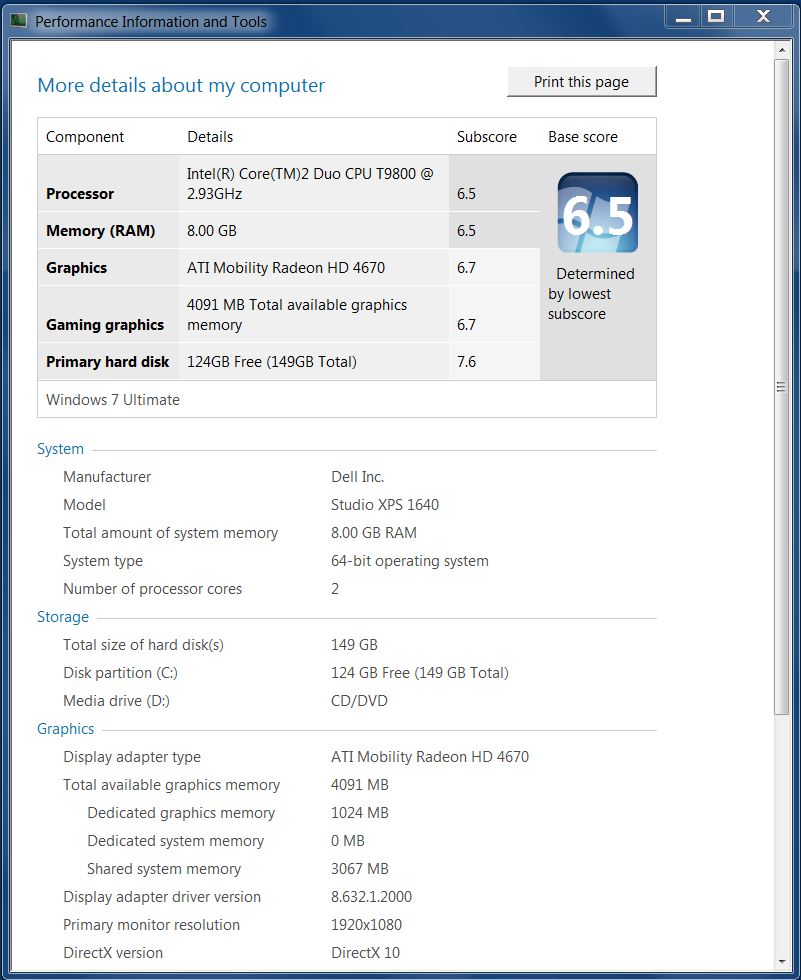Click the DirectX 10 value
This screenshot has width=801, height=980.
point(366,952)
